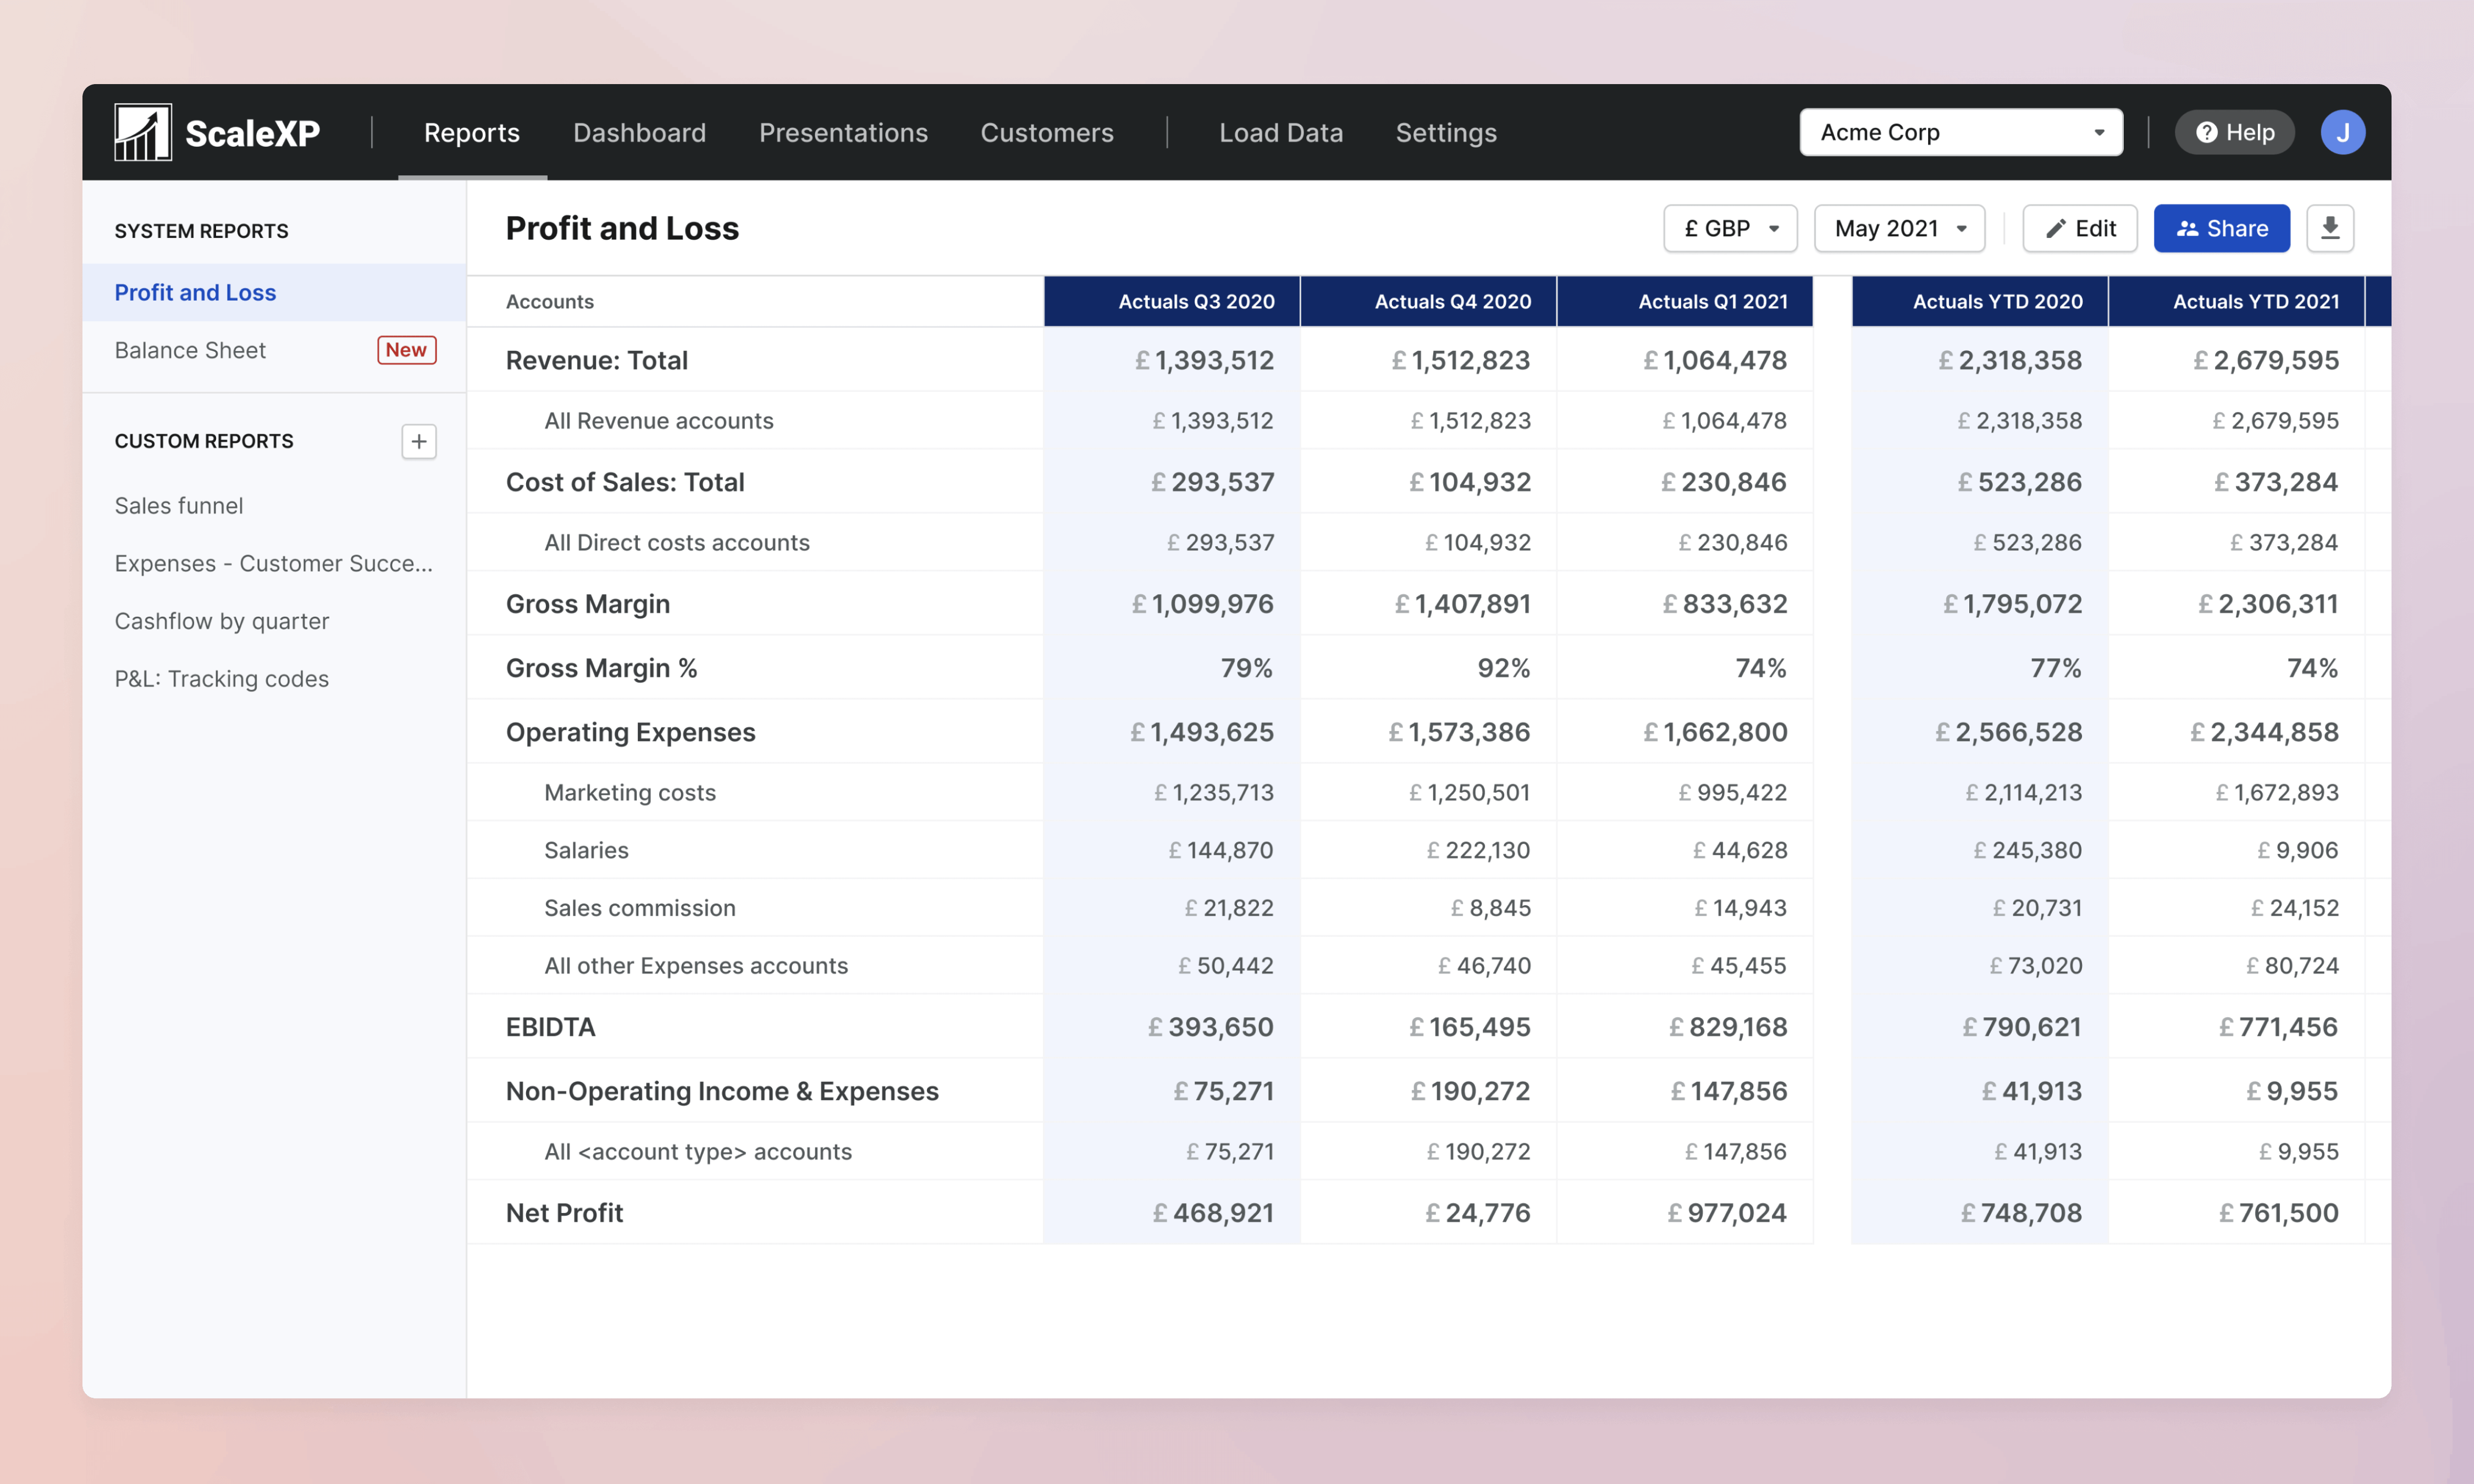Navigate to Settings
The image size is (2474, 1484).
click(1445, 132)
